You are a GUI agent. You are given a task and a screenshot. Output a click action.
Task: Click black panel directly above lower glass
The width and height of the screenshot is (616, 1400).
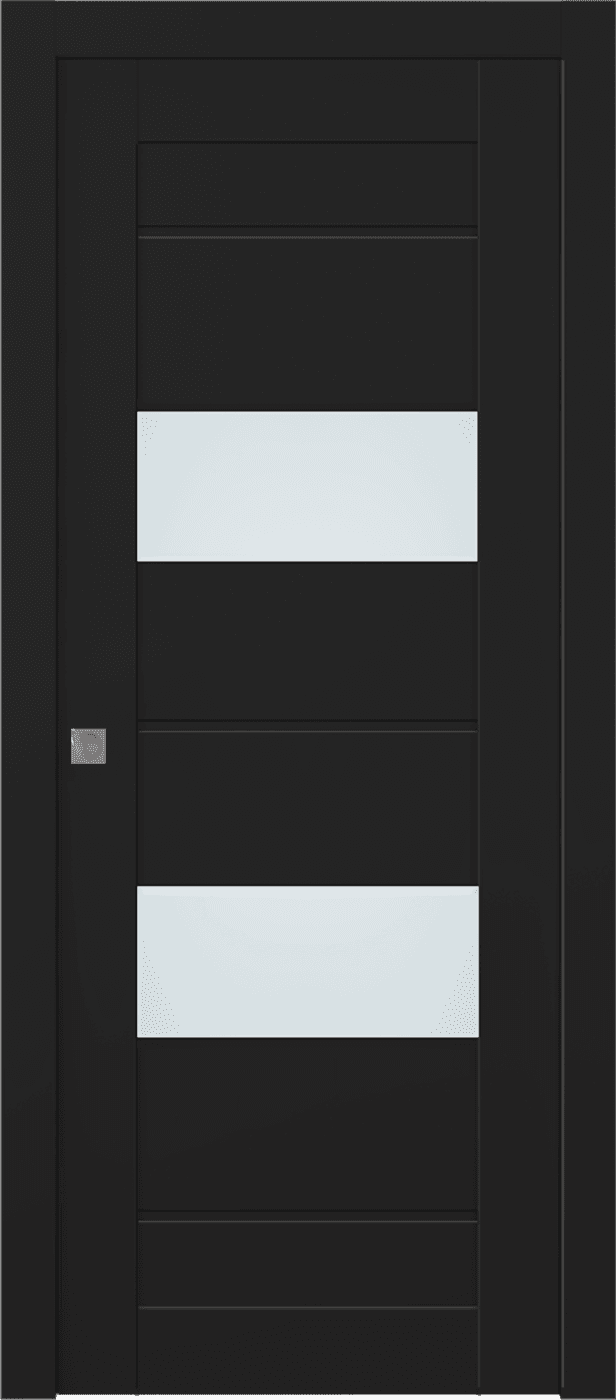pos(307,809)
